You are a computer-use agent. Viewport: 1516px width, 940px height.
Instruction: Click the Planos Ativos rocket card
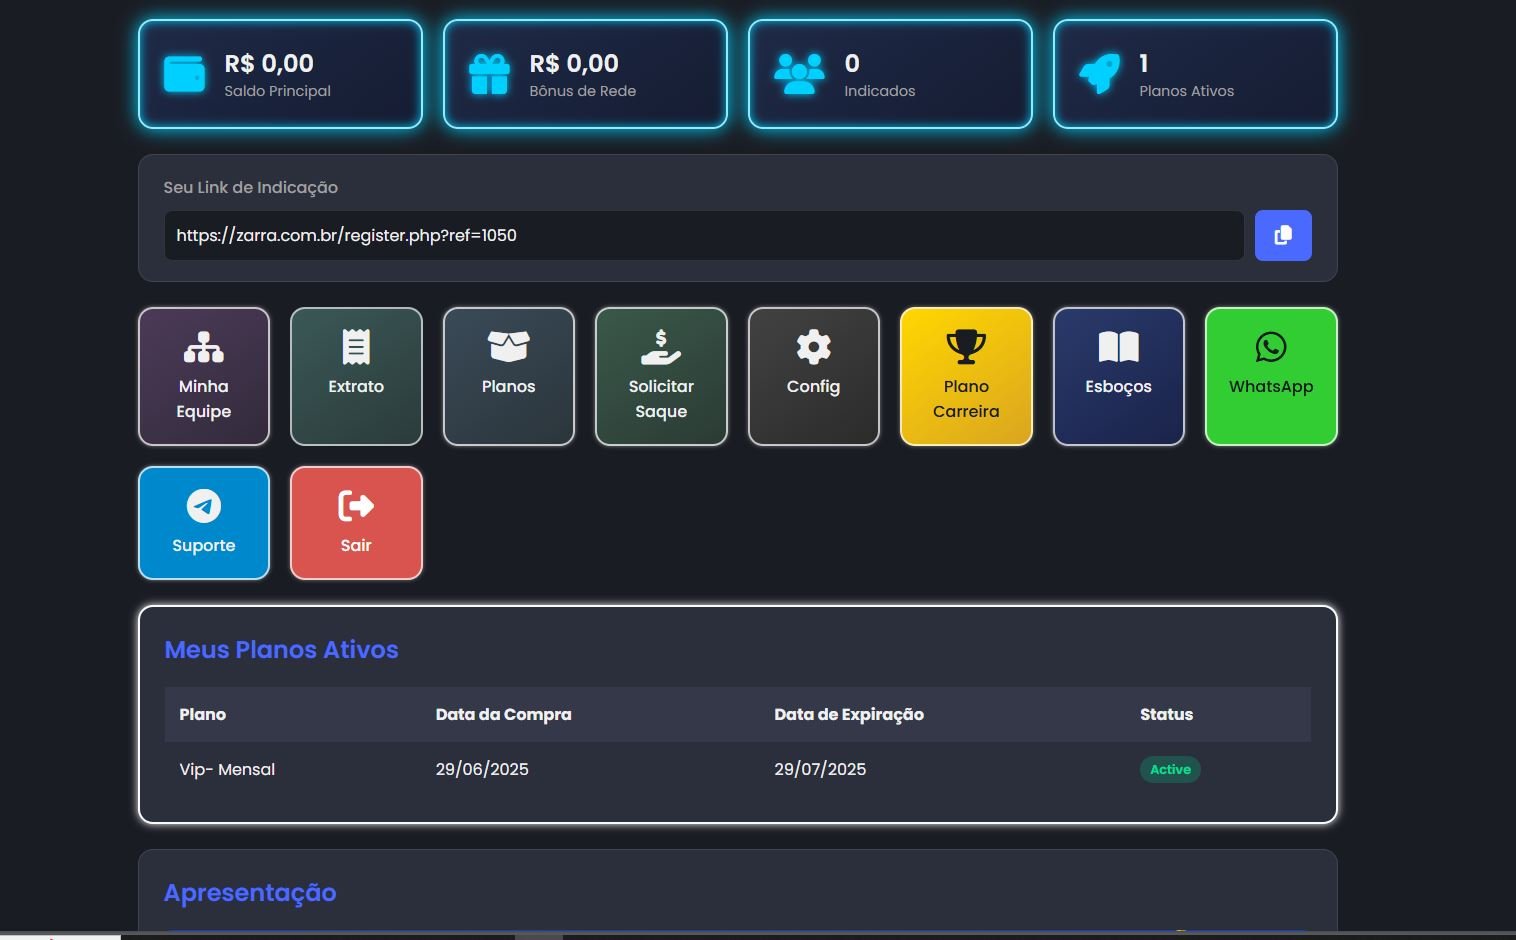tap(1195, 75)
